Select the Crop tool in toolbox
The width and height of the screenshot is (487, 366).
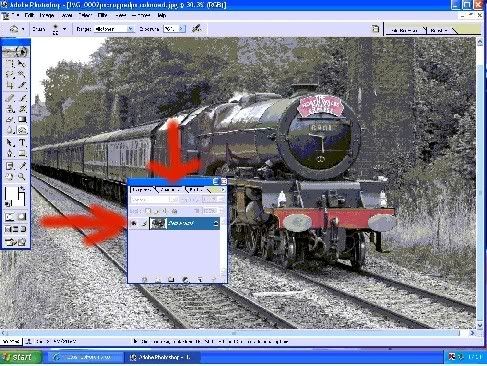(10, 85)
